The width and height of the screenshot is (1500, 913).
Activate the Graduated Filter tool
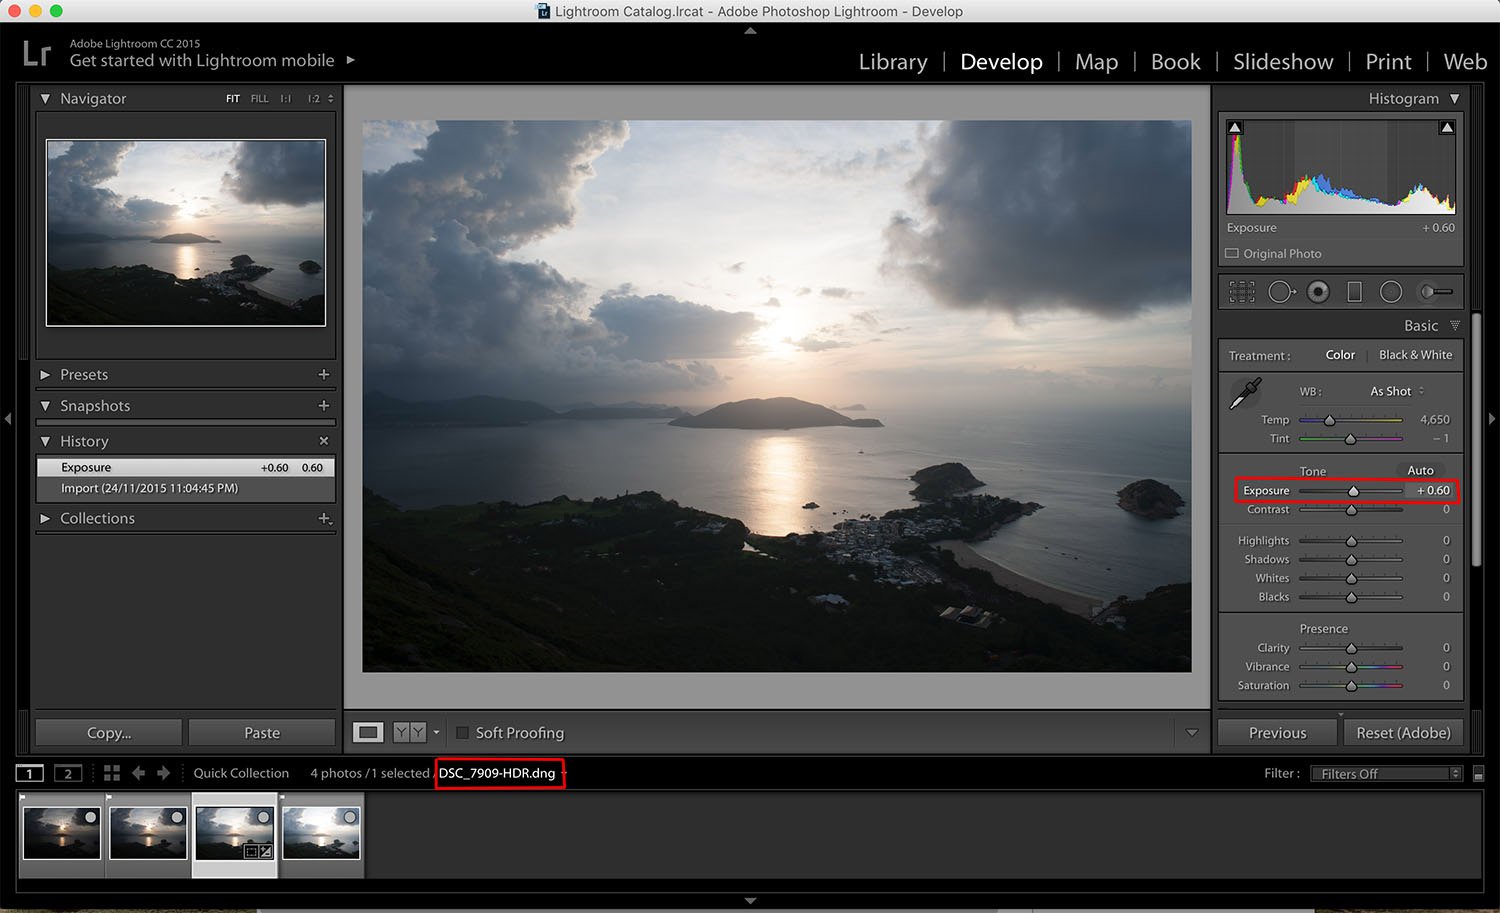(1355, 291)
